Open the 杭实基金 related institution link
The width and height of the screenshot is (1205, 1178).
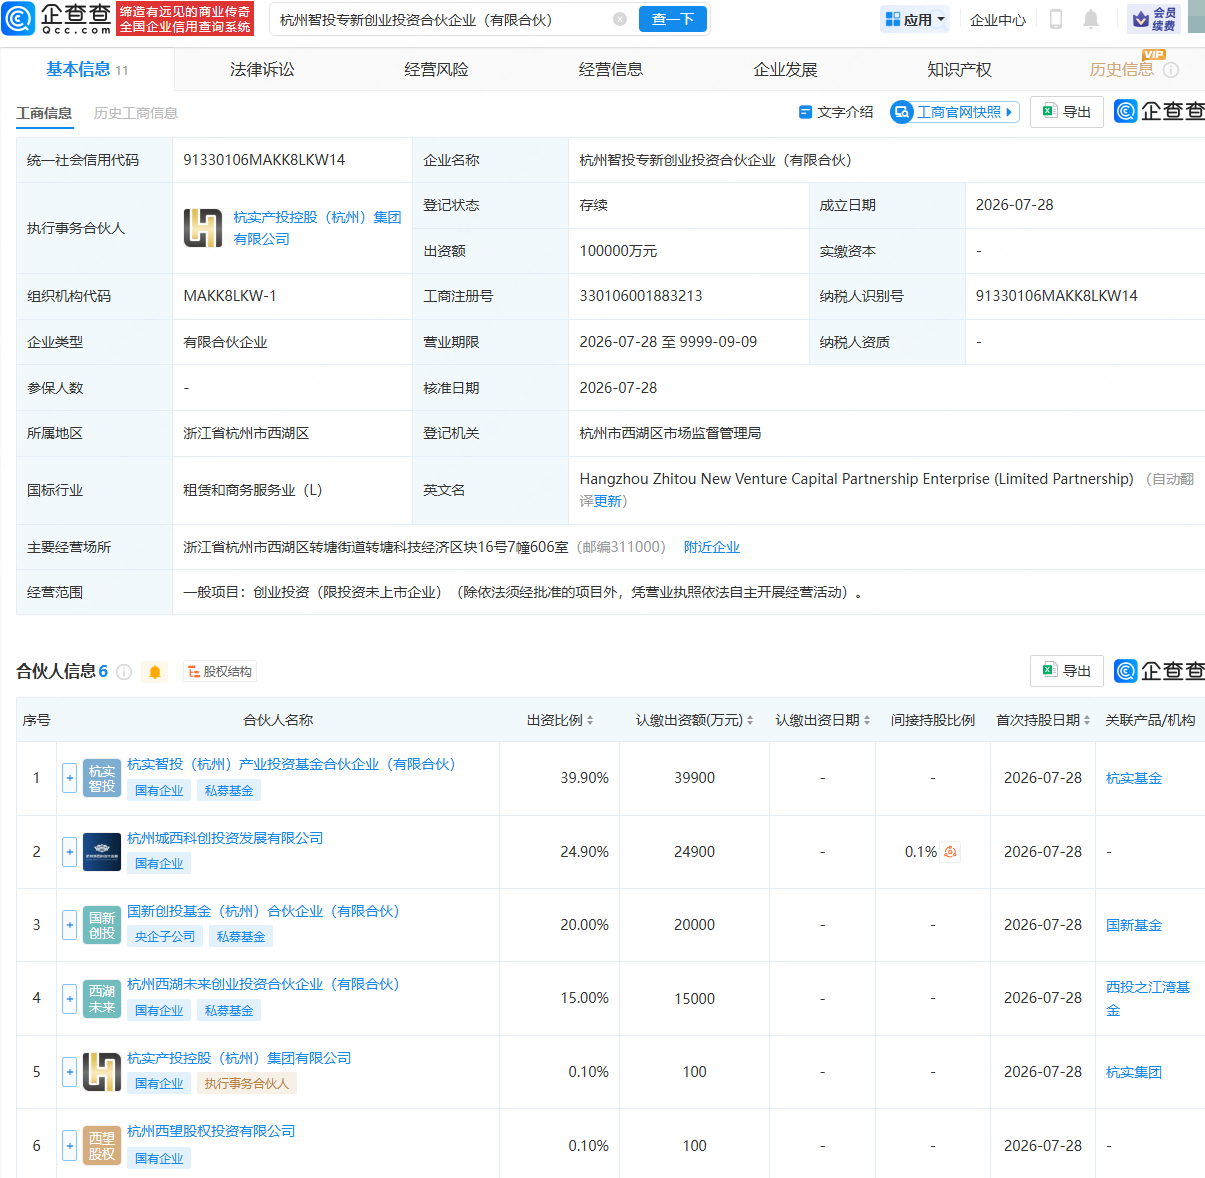tap(1134, 778)
